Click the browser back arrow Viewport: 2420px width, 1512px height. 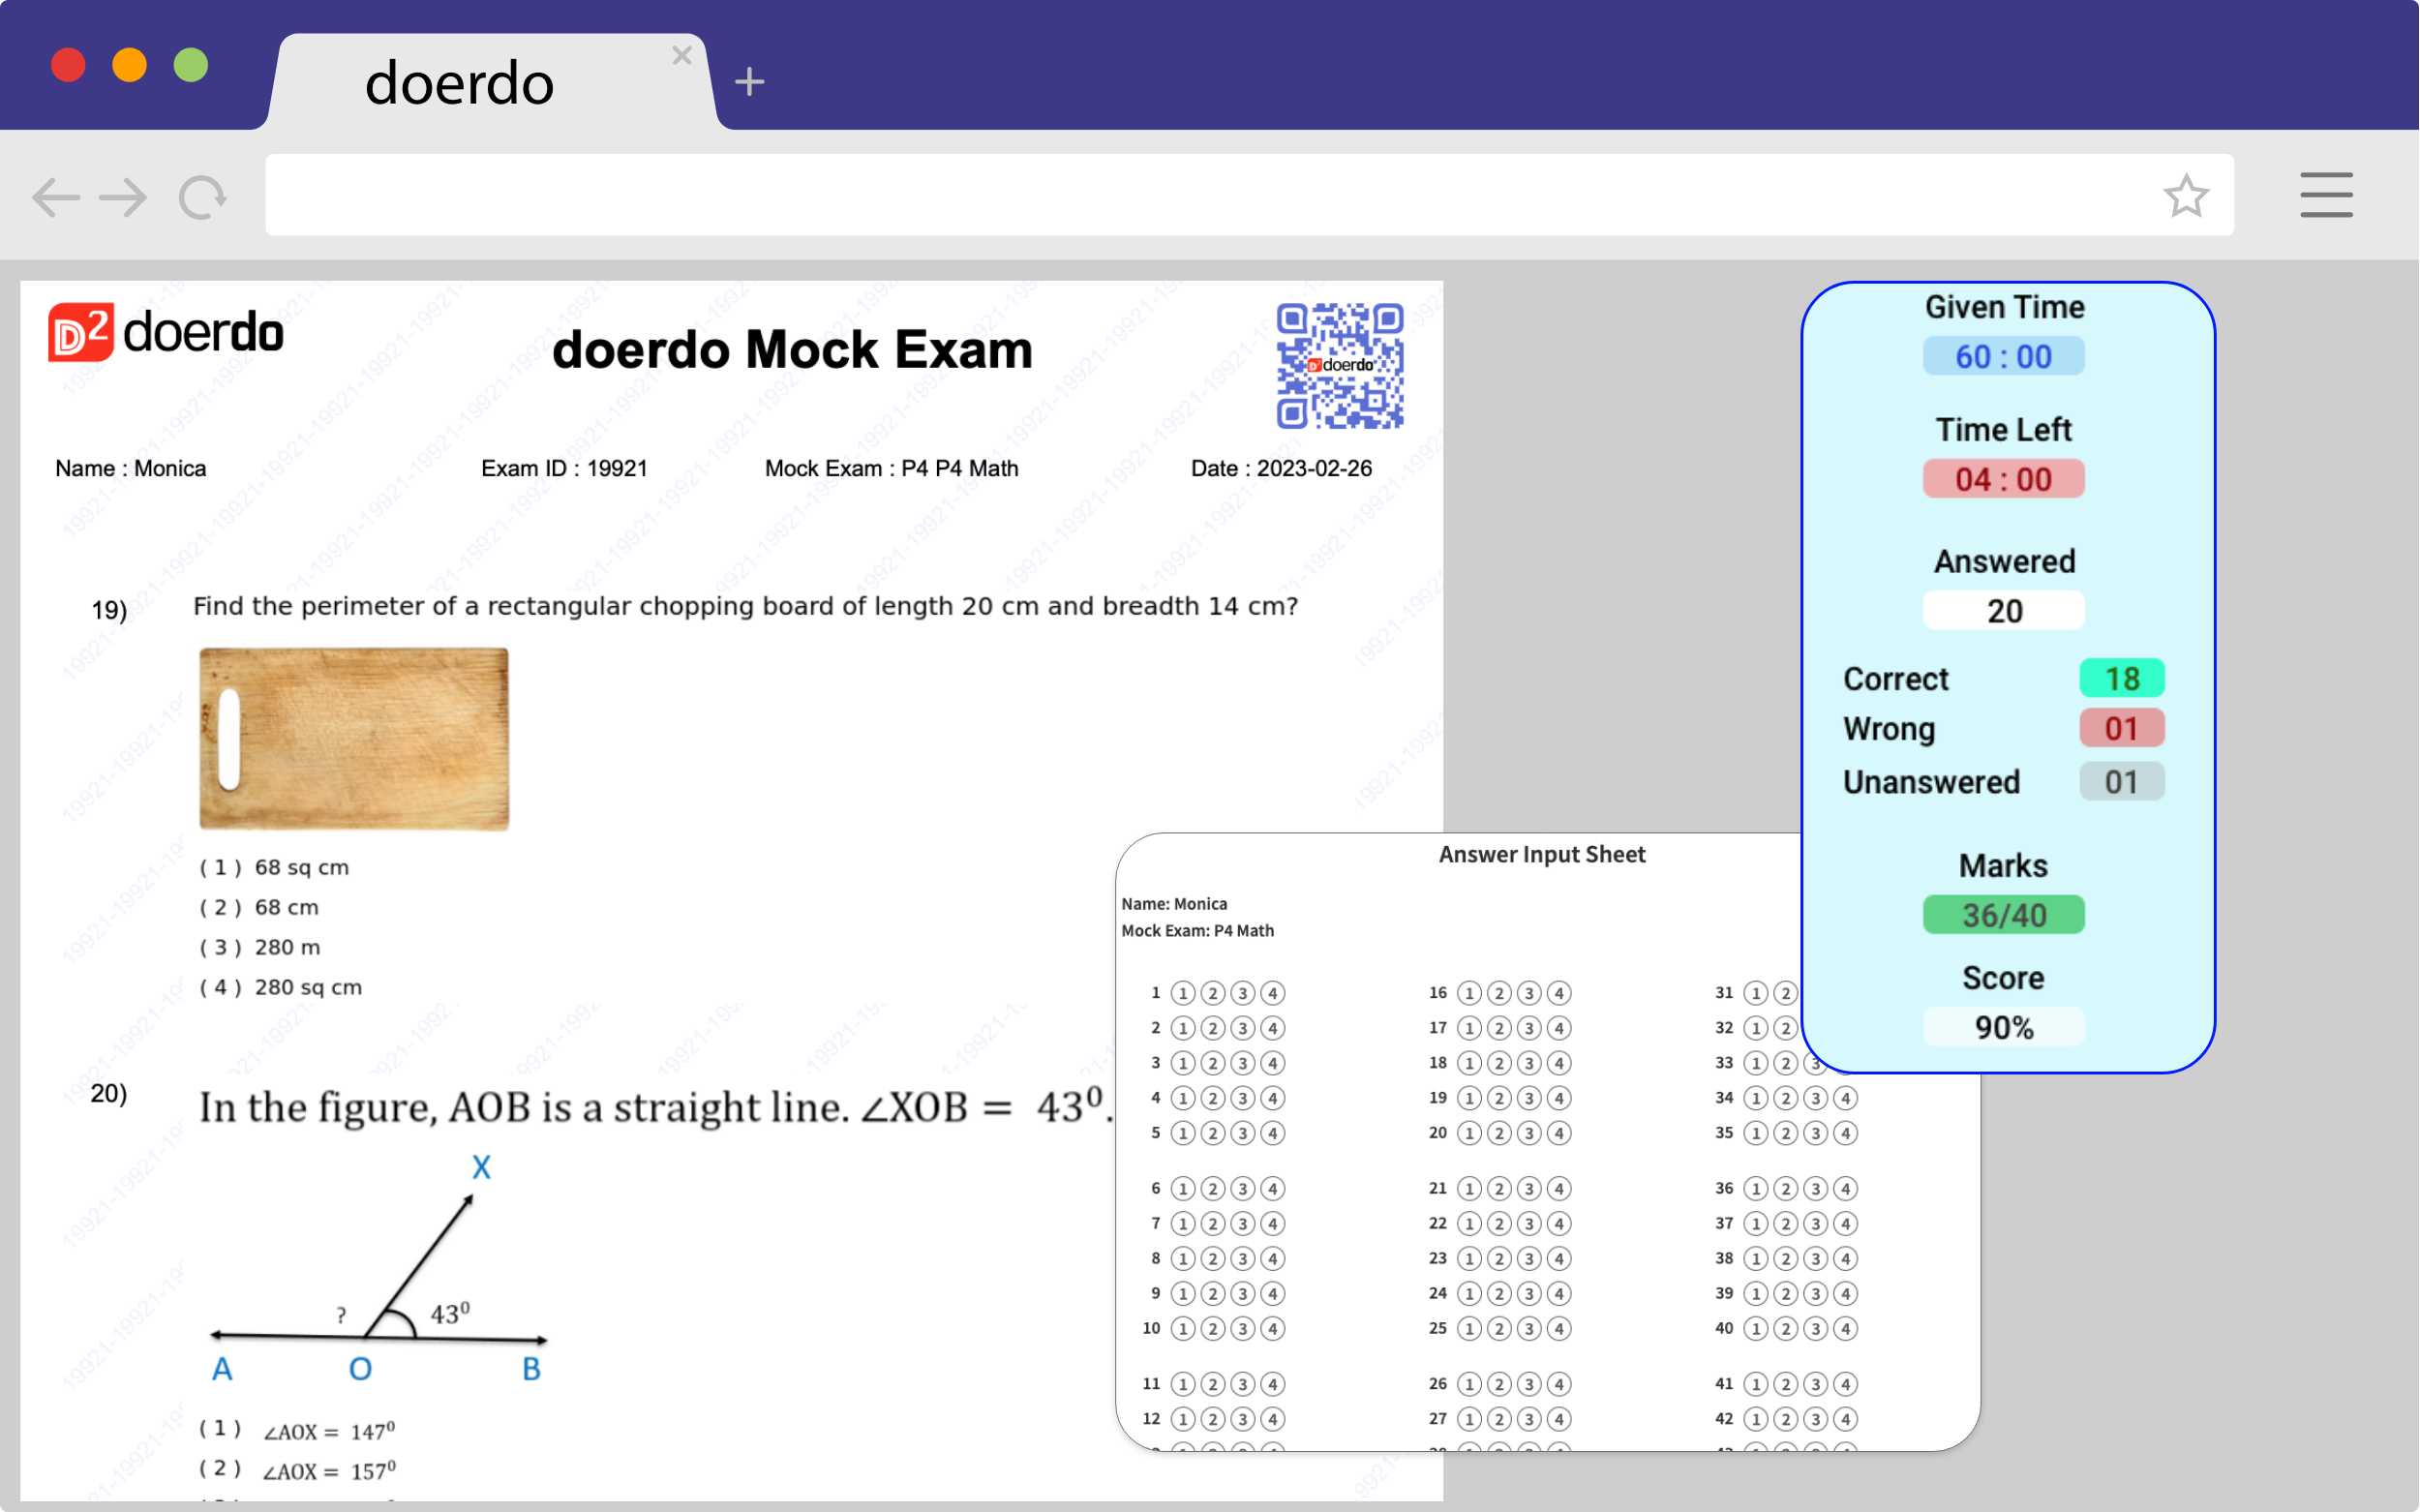point(57,196)
